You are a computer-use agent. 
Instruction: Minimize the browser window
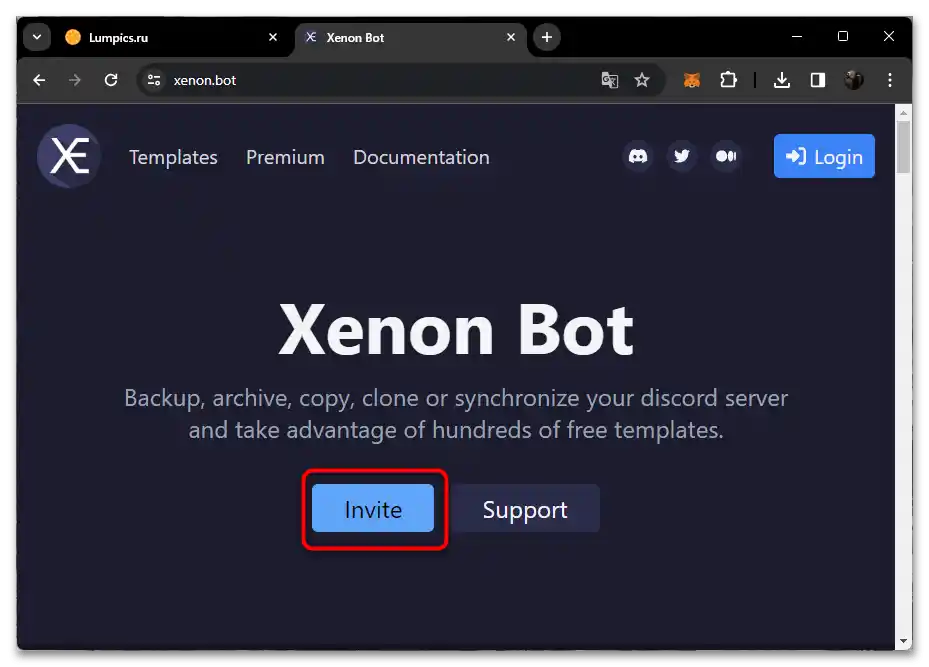[797, 37]
